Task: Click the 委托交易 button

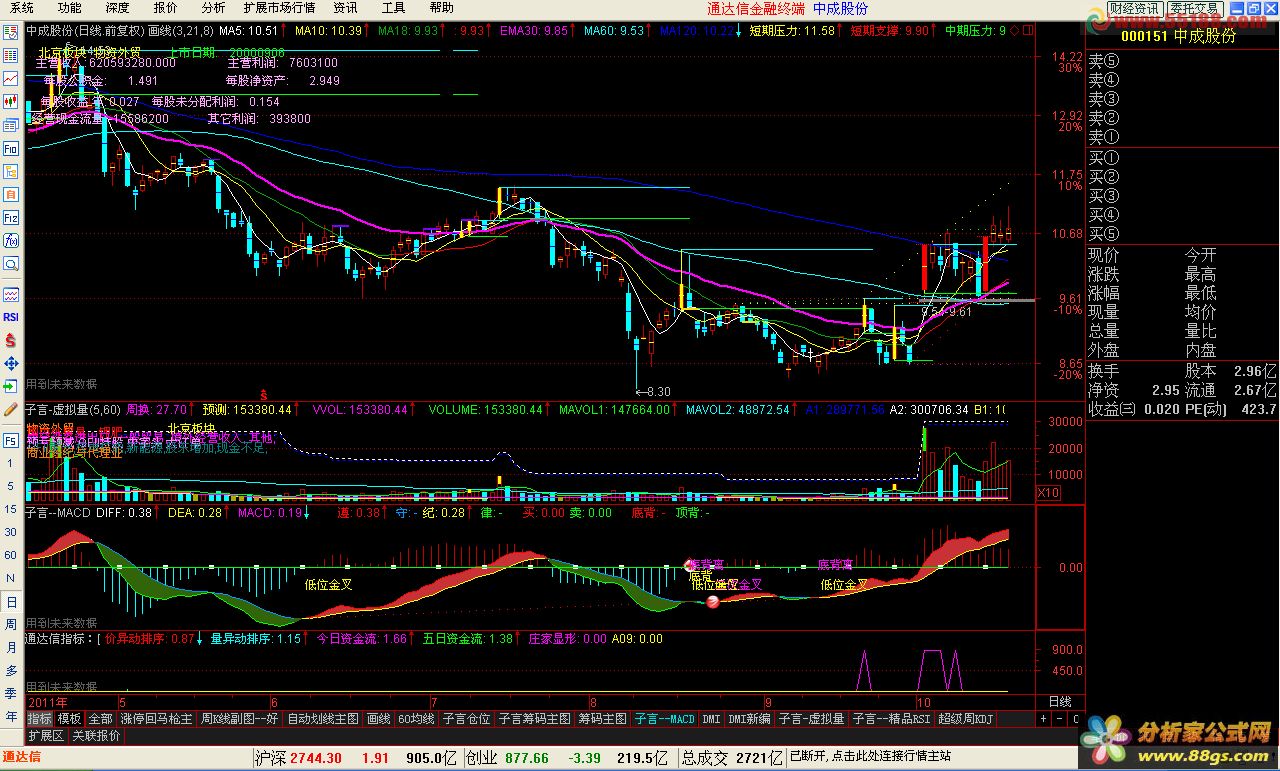Action: pyautogui.click(x=1193, y=9)
